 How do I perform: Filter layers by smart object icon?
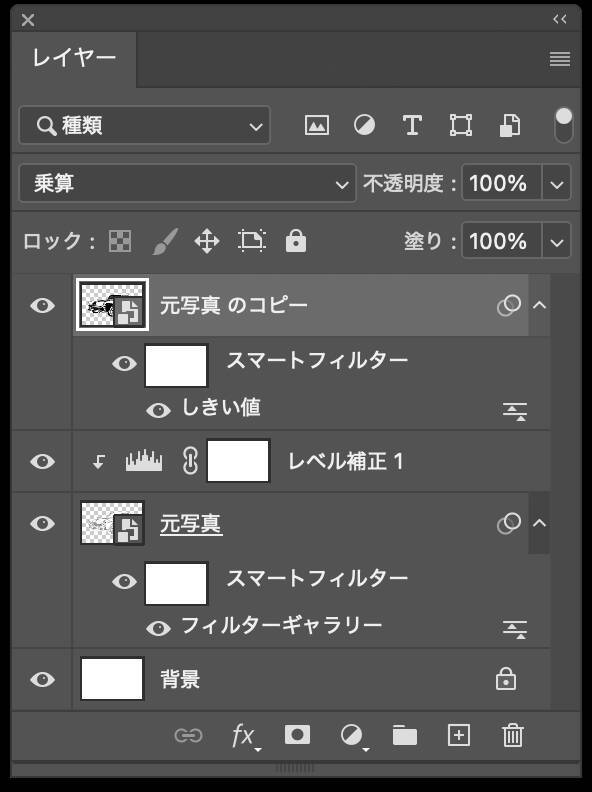510,125
